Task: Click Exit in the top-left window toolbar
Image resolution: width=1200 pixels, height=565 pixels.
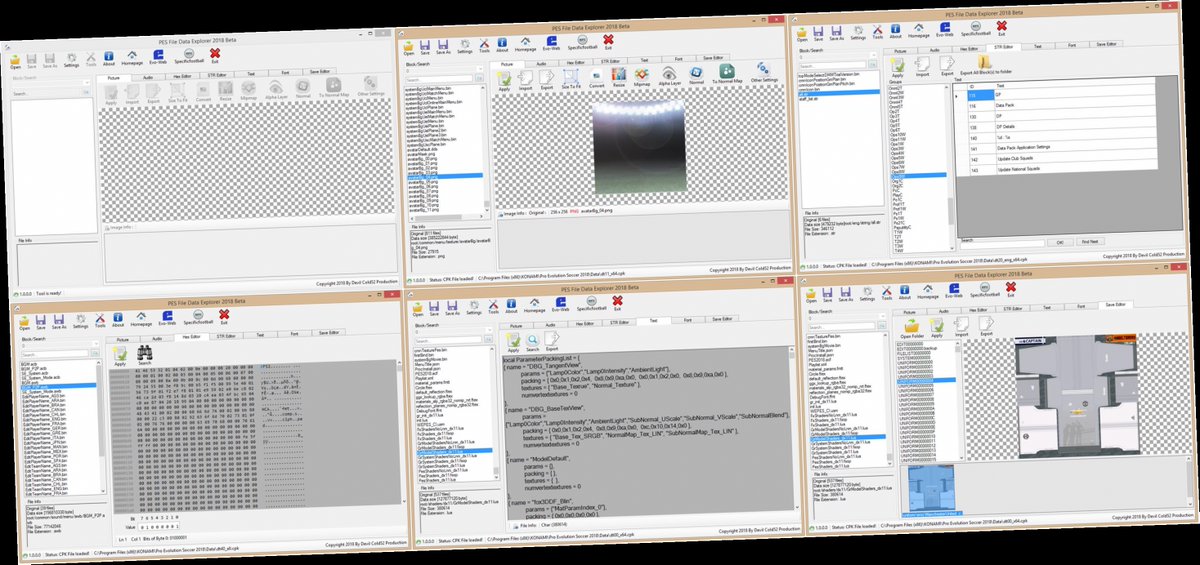Action: [214, 55]
